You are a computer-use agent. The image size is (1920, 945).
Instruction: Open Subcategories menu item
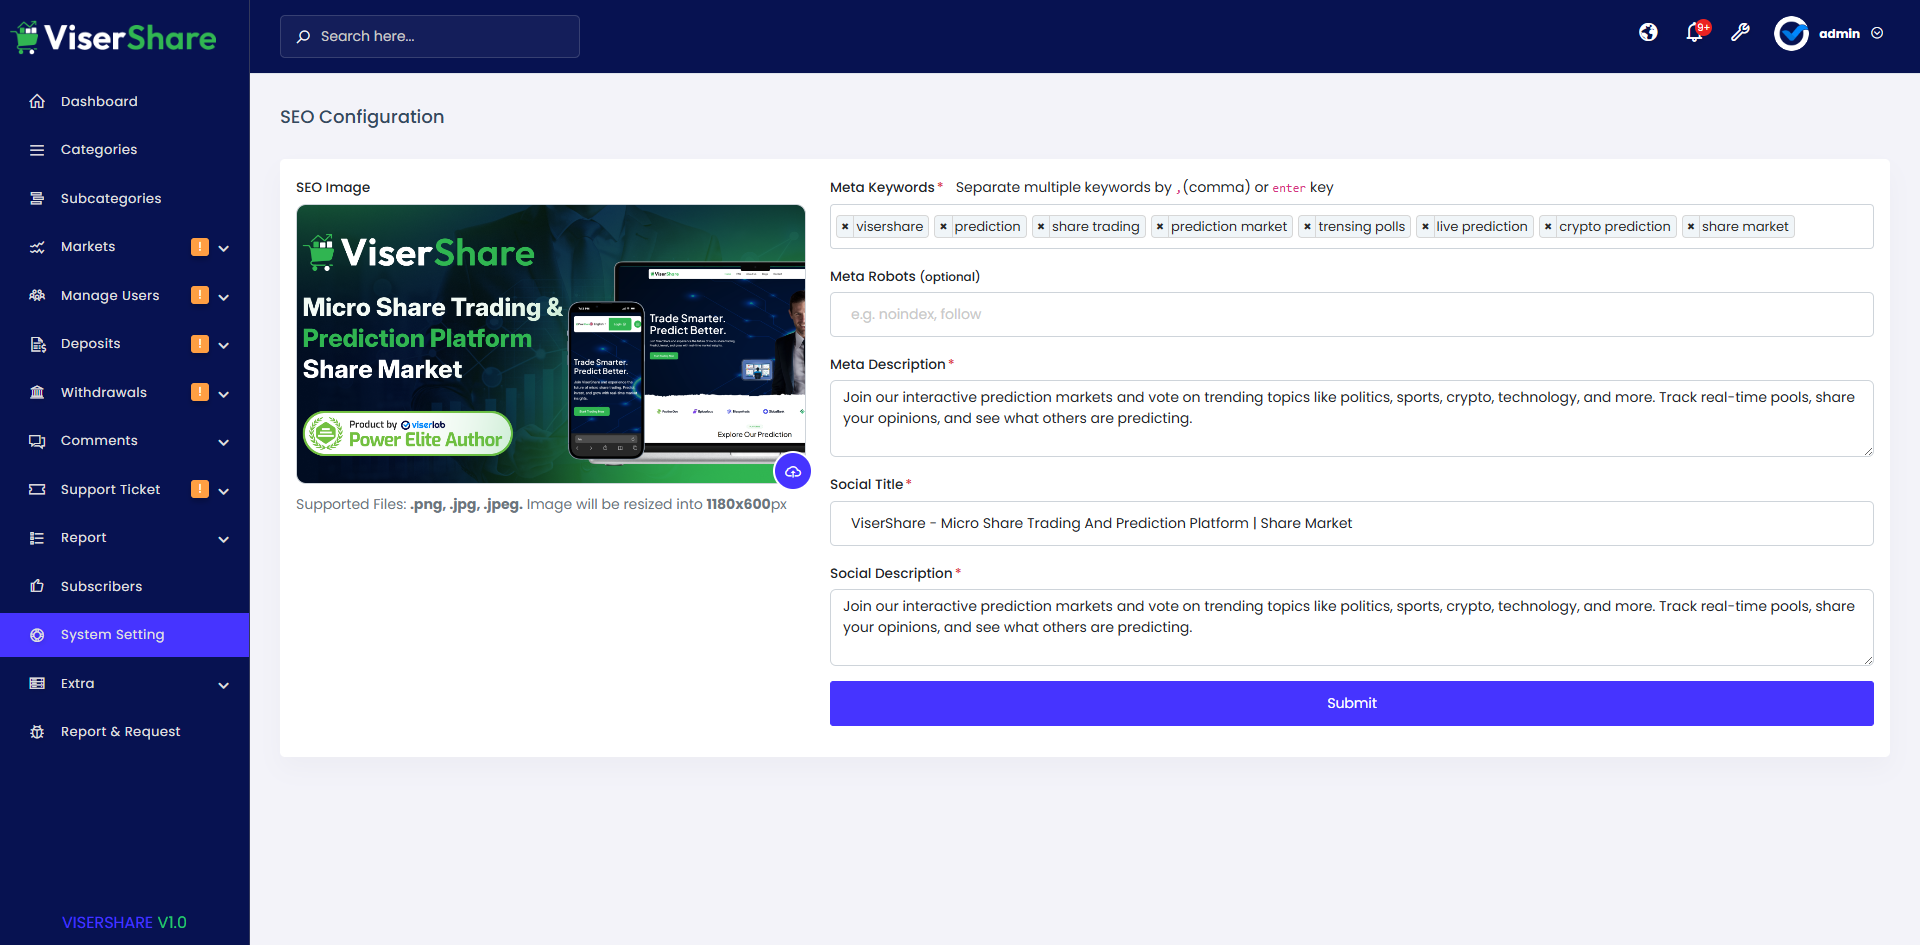tap(125, 198)
